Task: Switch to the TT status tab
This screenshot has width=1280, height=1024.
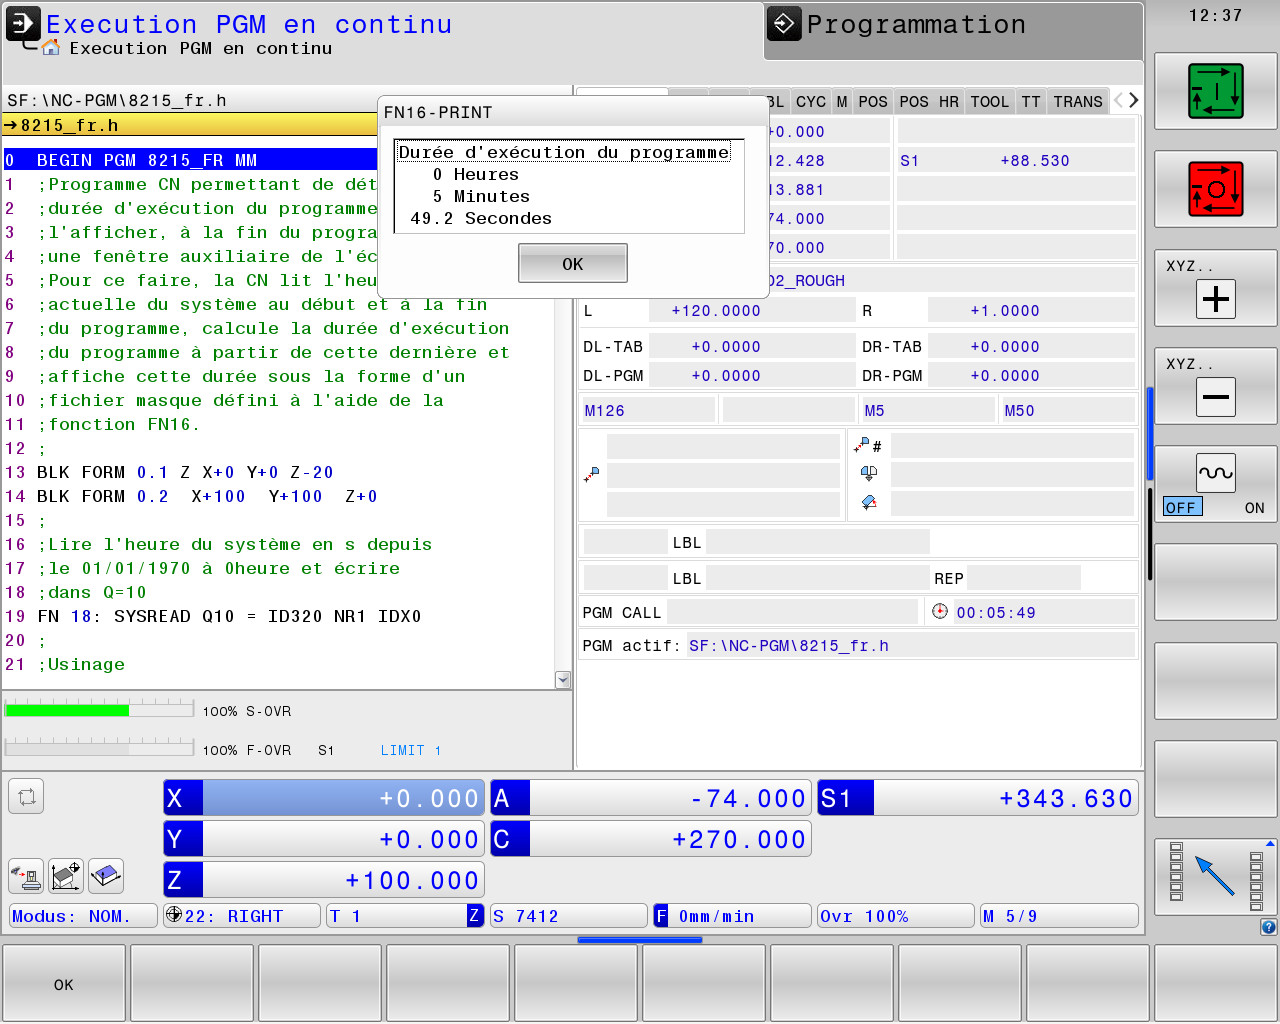Action: pyautogui.click(x=1031, y=101)
